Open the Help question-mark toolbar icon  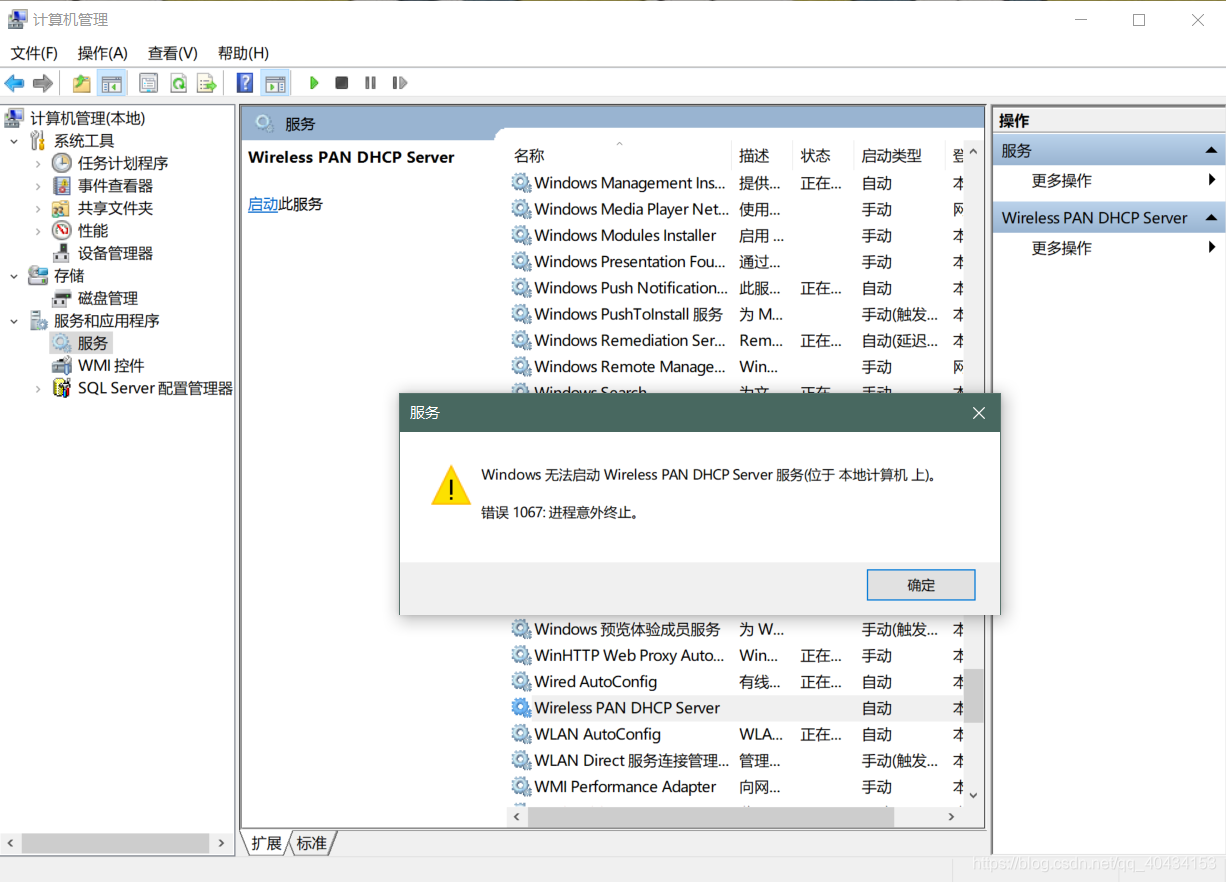(245, 83)
